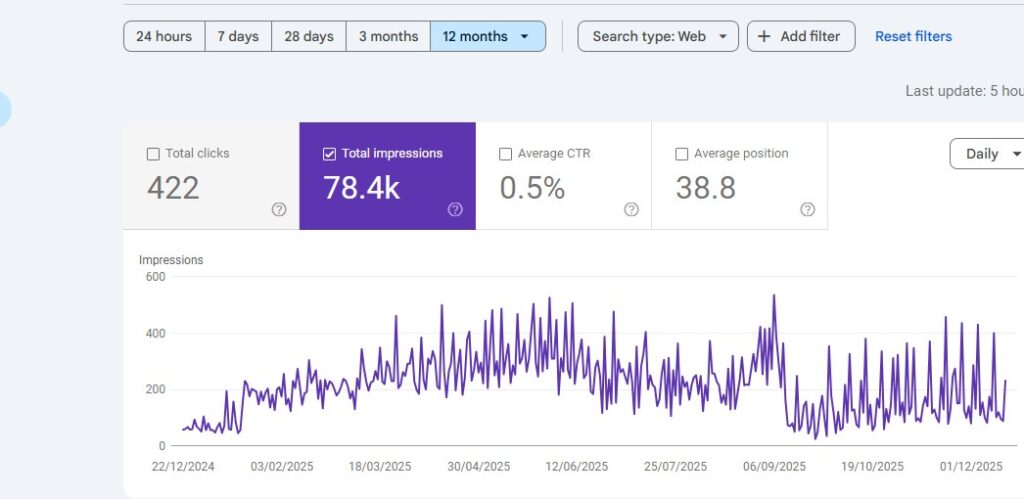Click the 25/07/2025 date label
Viewport: 1024px width, 499px height.
coord(675,467)
